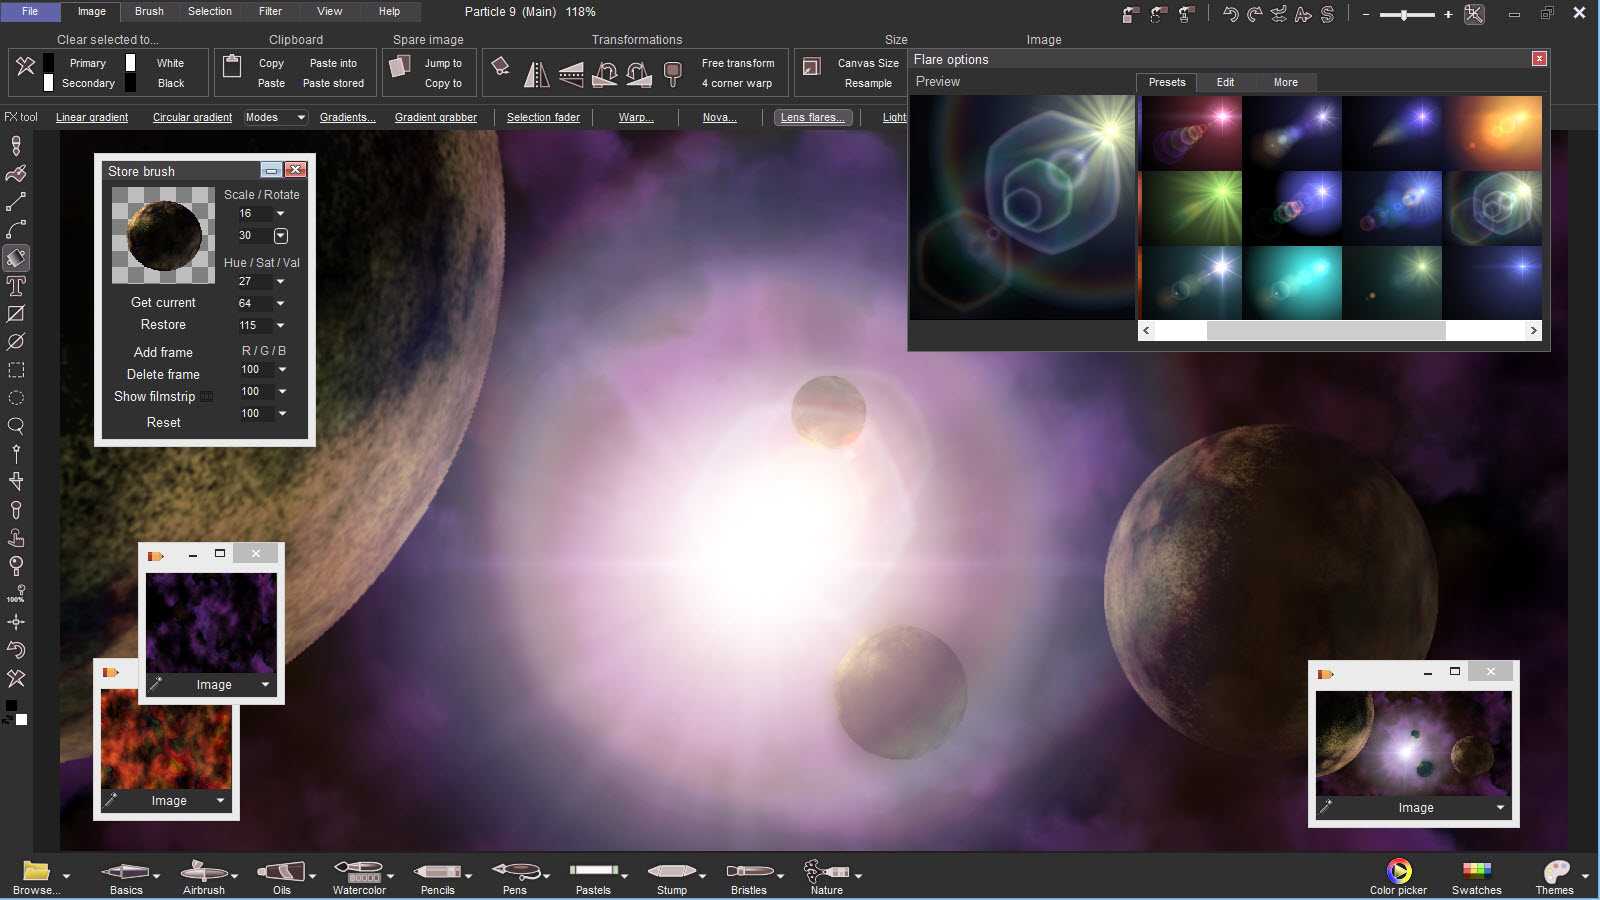Toggle the Primary clear color swatch

[x=48, y=63]
